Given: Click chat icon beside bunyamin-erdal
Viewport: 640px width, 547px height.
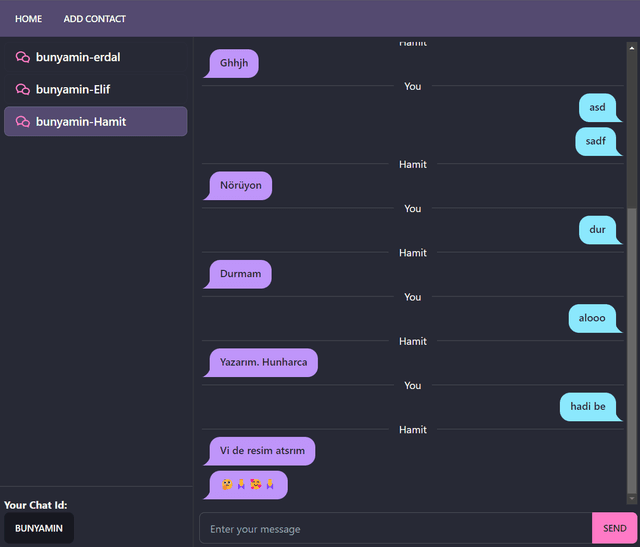Looking at the screenshot, I should click(x=23, y=57).
